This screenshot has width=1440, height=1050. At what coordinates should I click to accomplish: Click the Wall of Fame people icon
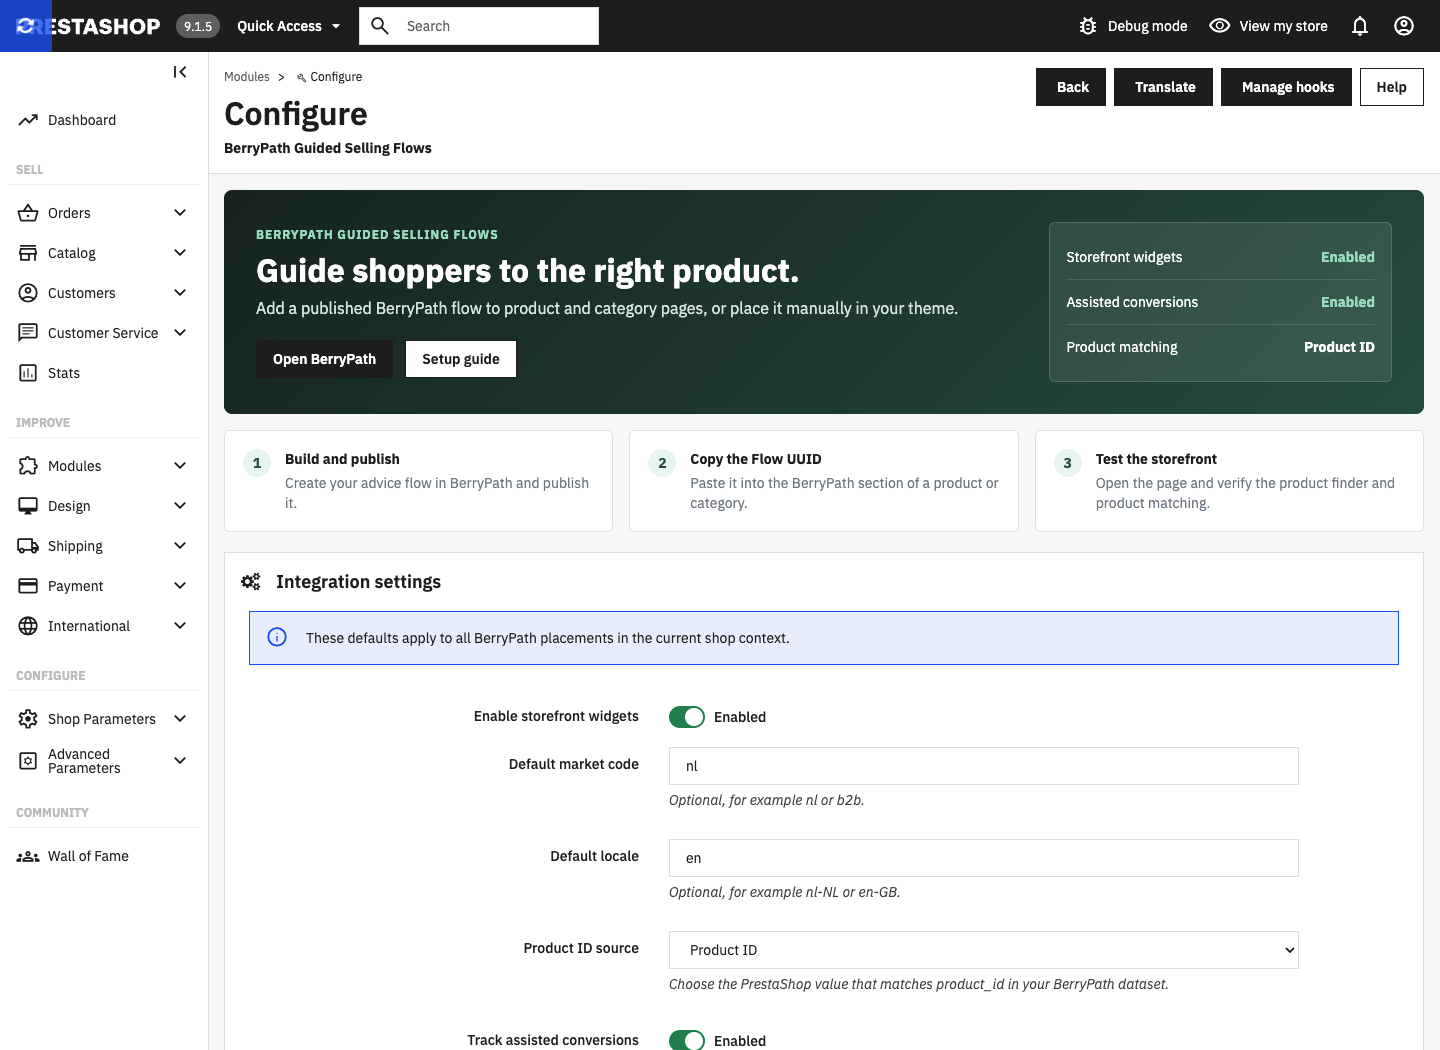coord(28,856)
